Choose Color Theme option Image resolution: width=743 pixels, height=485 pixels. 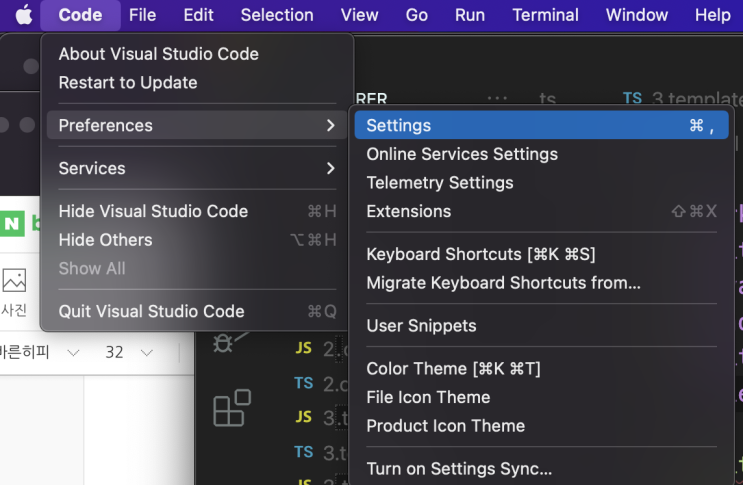[x=542, y=369]
